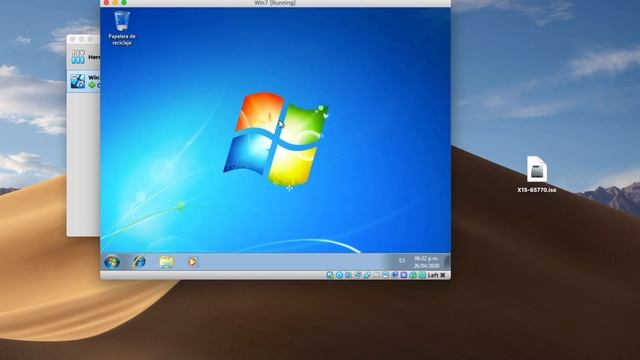
Task: Click the mouse integration status icon
Action: coord(413,275)
